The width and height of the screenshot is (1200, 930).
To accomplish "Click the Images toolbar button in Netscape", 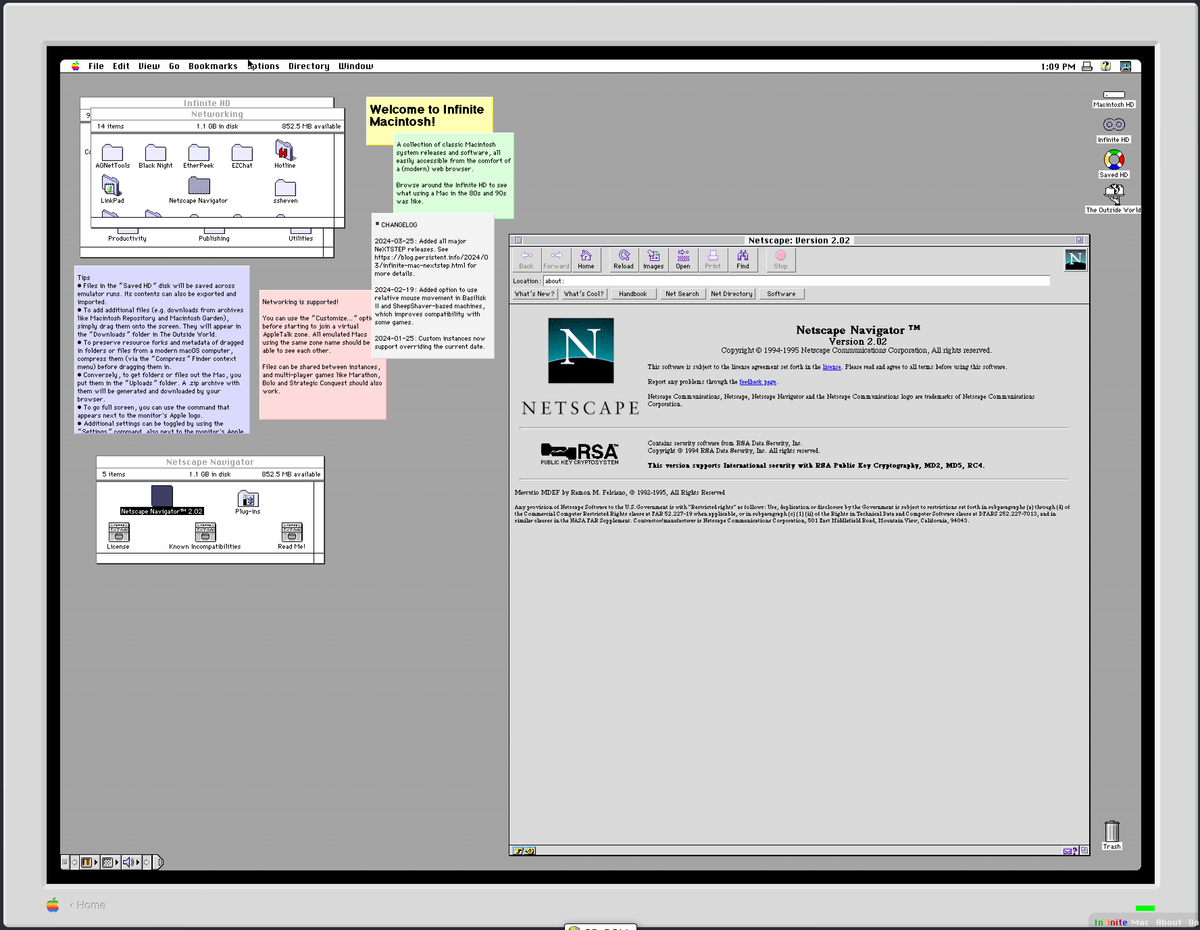I will tap(653, 259).
